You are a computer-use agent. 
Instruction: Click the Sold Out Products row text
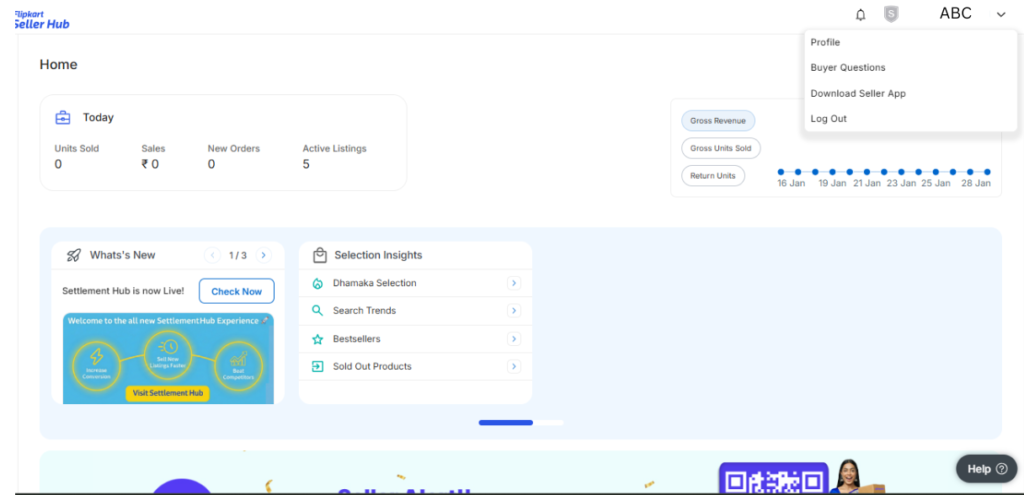point(372,367)
